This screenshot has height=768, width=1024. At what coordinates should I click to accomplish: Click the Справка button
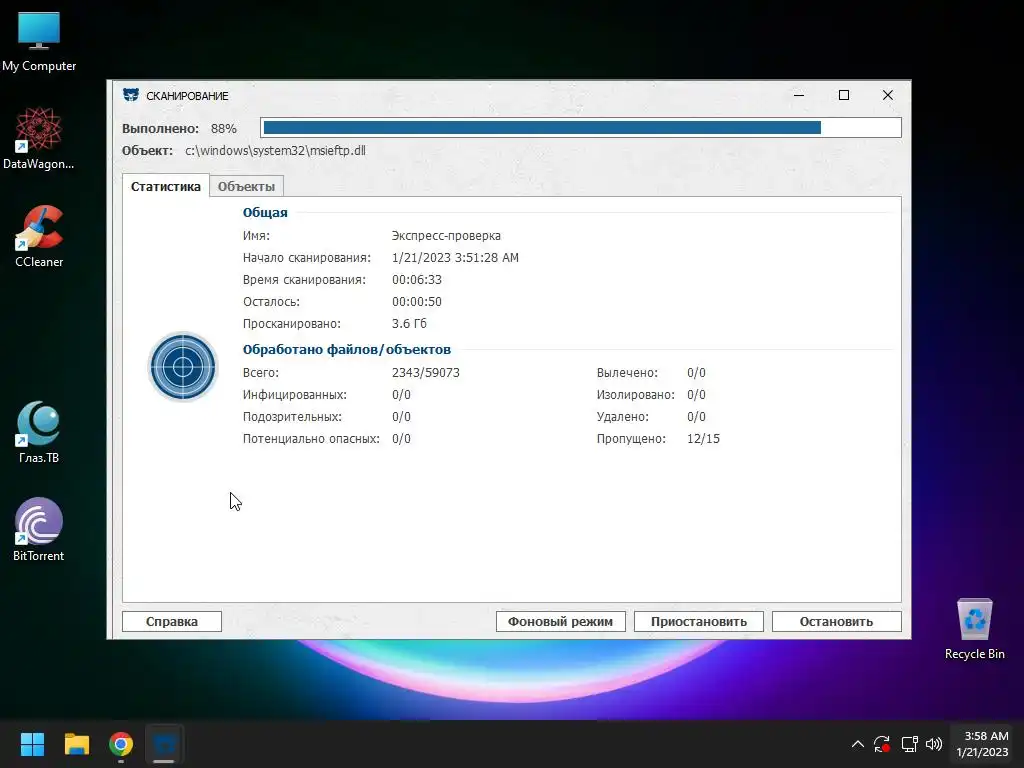[x=172, y=622]
